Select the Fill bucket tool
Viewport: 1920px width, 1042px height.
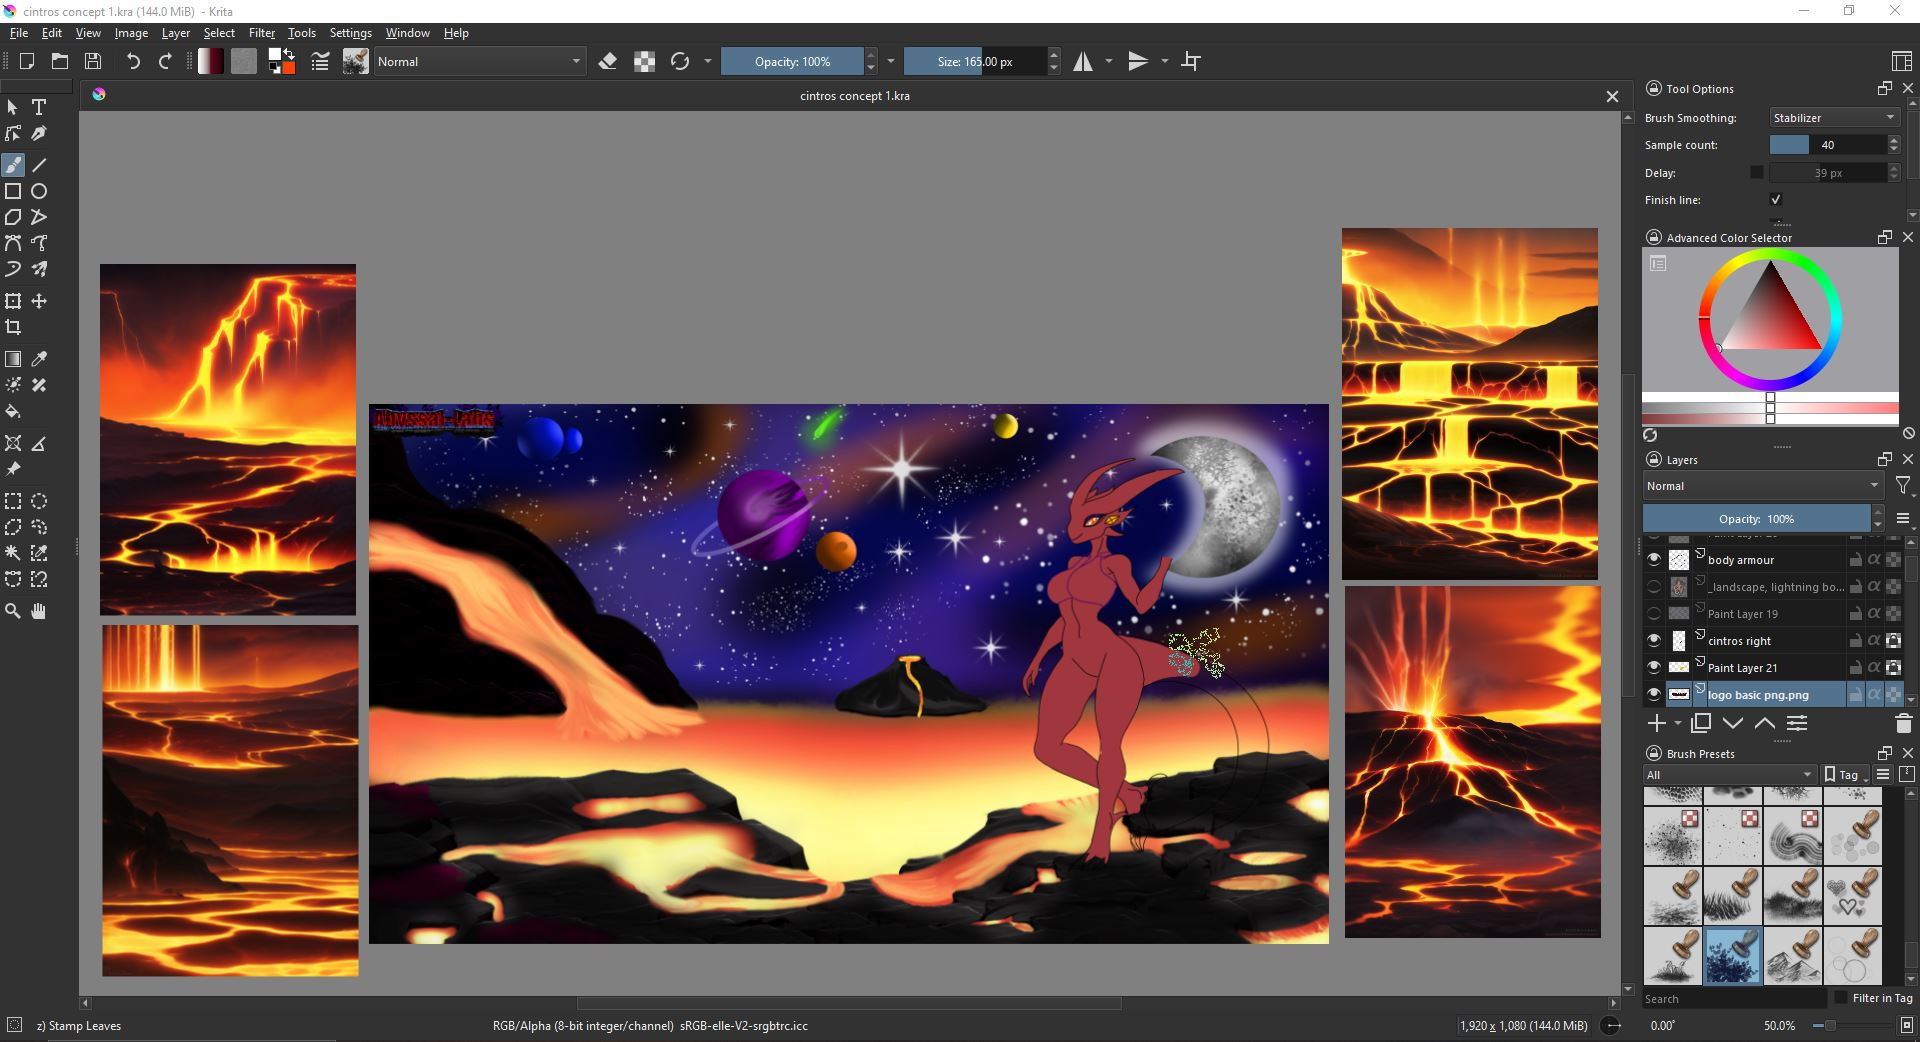[x=13, y=411]
